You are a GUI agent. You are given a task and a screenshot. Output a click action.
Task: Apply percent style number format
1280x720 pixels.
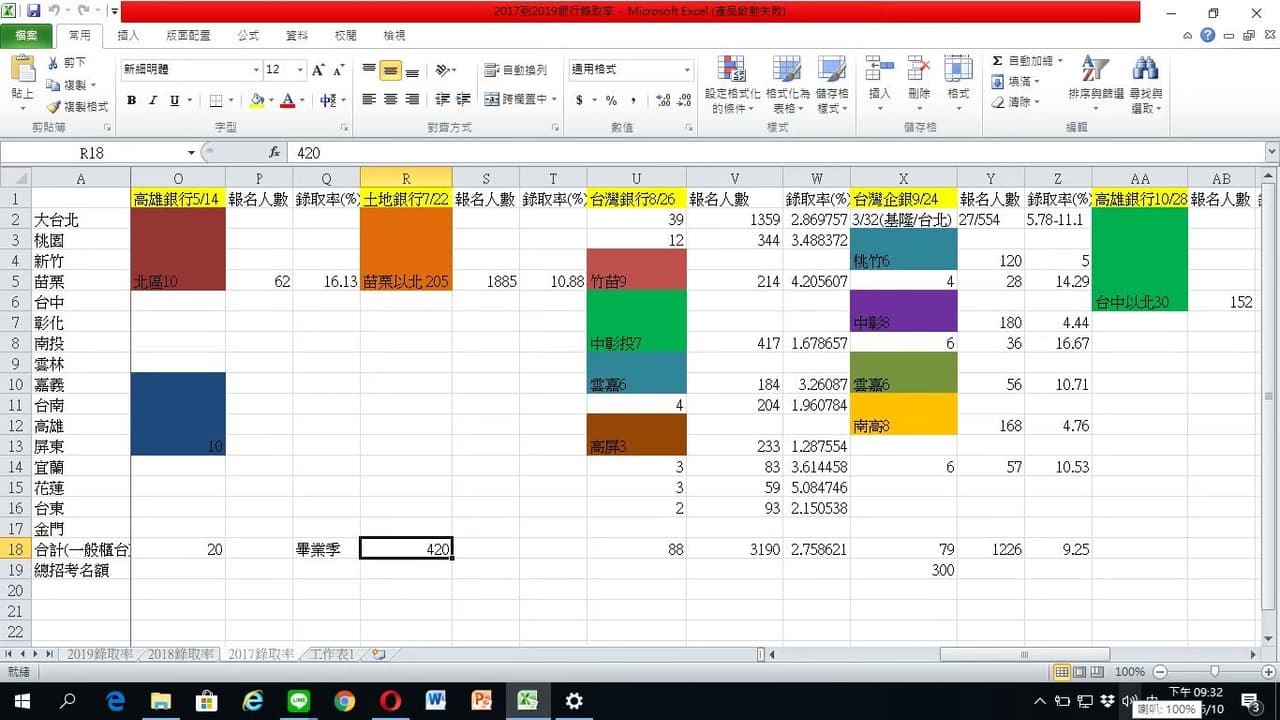pos(610,100)
